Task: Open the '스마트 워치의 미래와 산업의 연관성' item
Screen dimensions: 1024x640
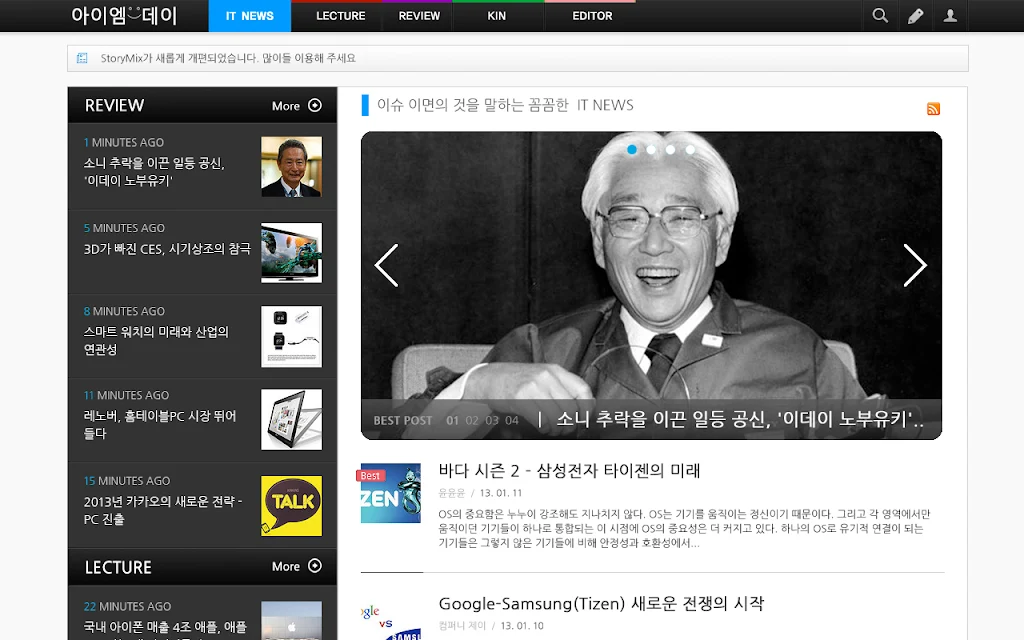Action: click(156, 340)
